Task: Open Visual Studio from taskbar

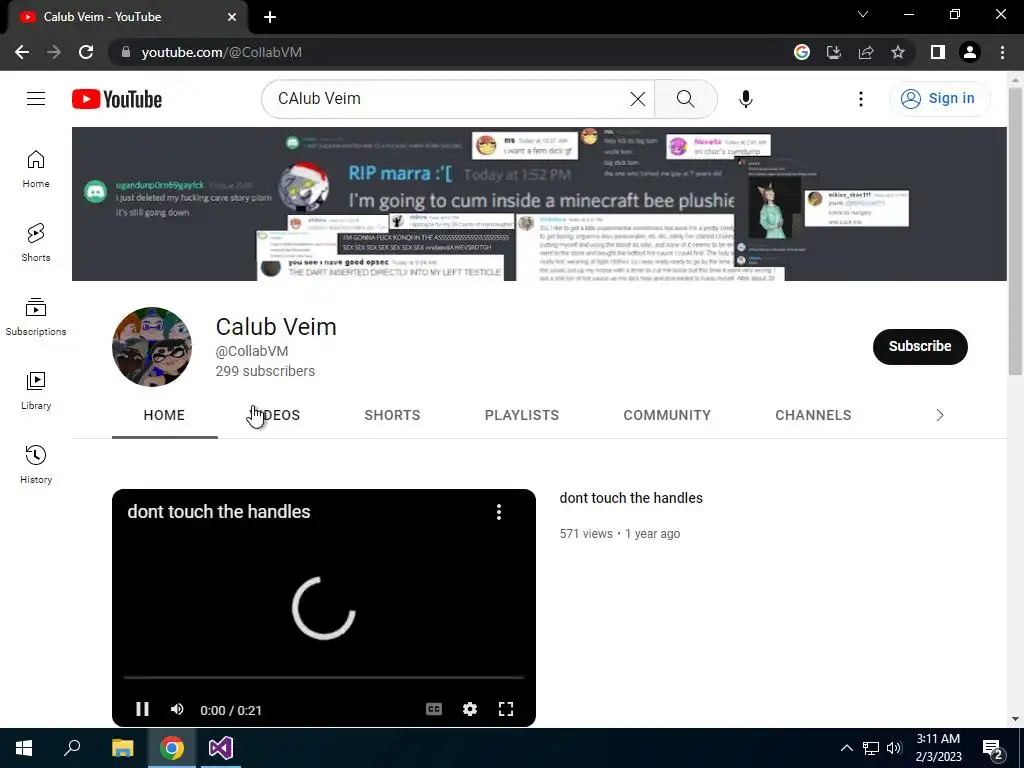Action: tap(221, 748)
